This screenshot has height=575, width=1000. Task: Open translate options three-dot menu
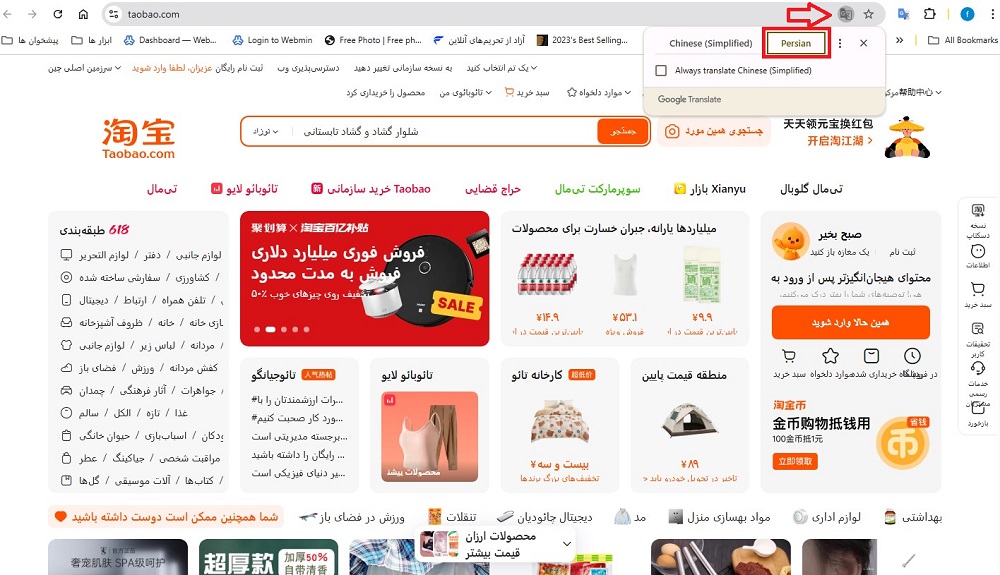click(x=840, y=43)
